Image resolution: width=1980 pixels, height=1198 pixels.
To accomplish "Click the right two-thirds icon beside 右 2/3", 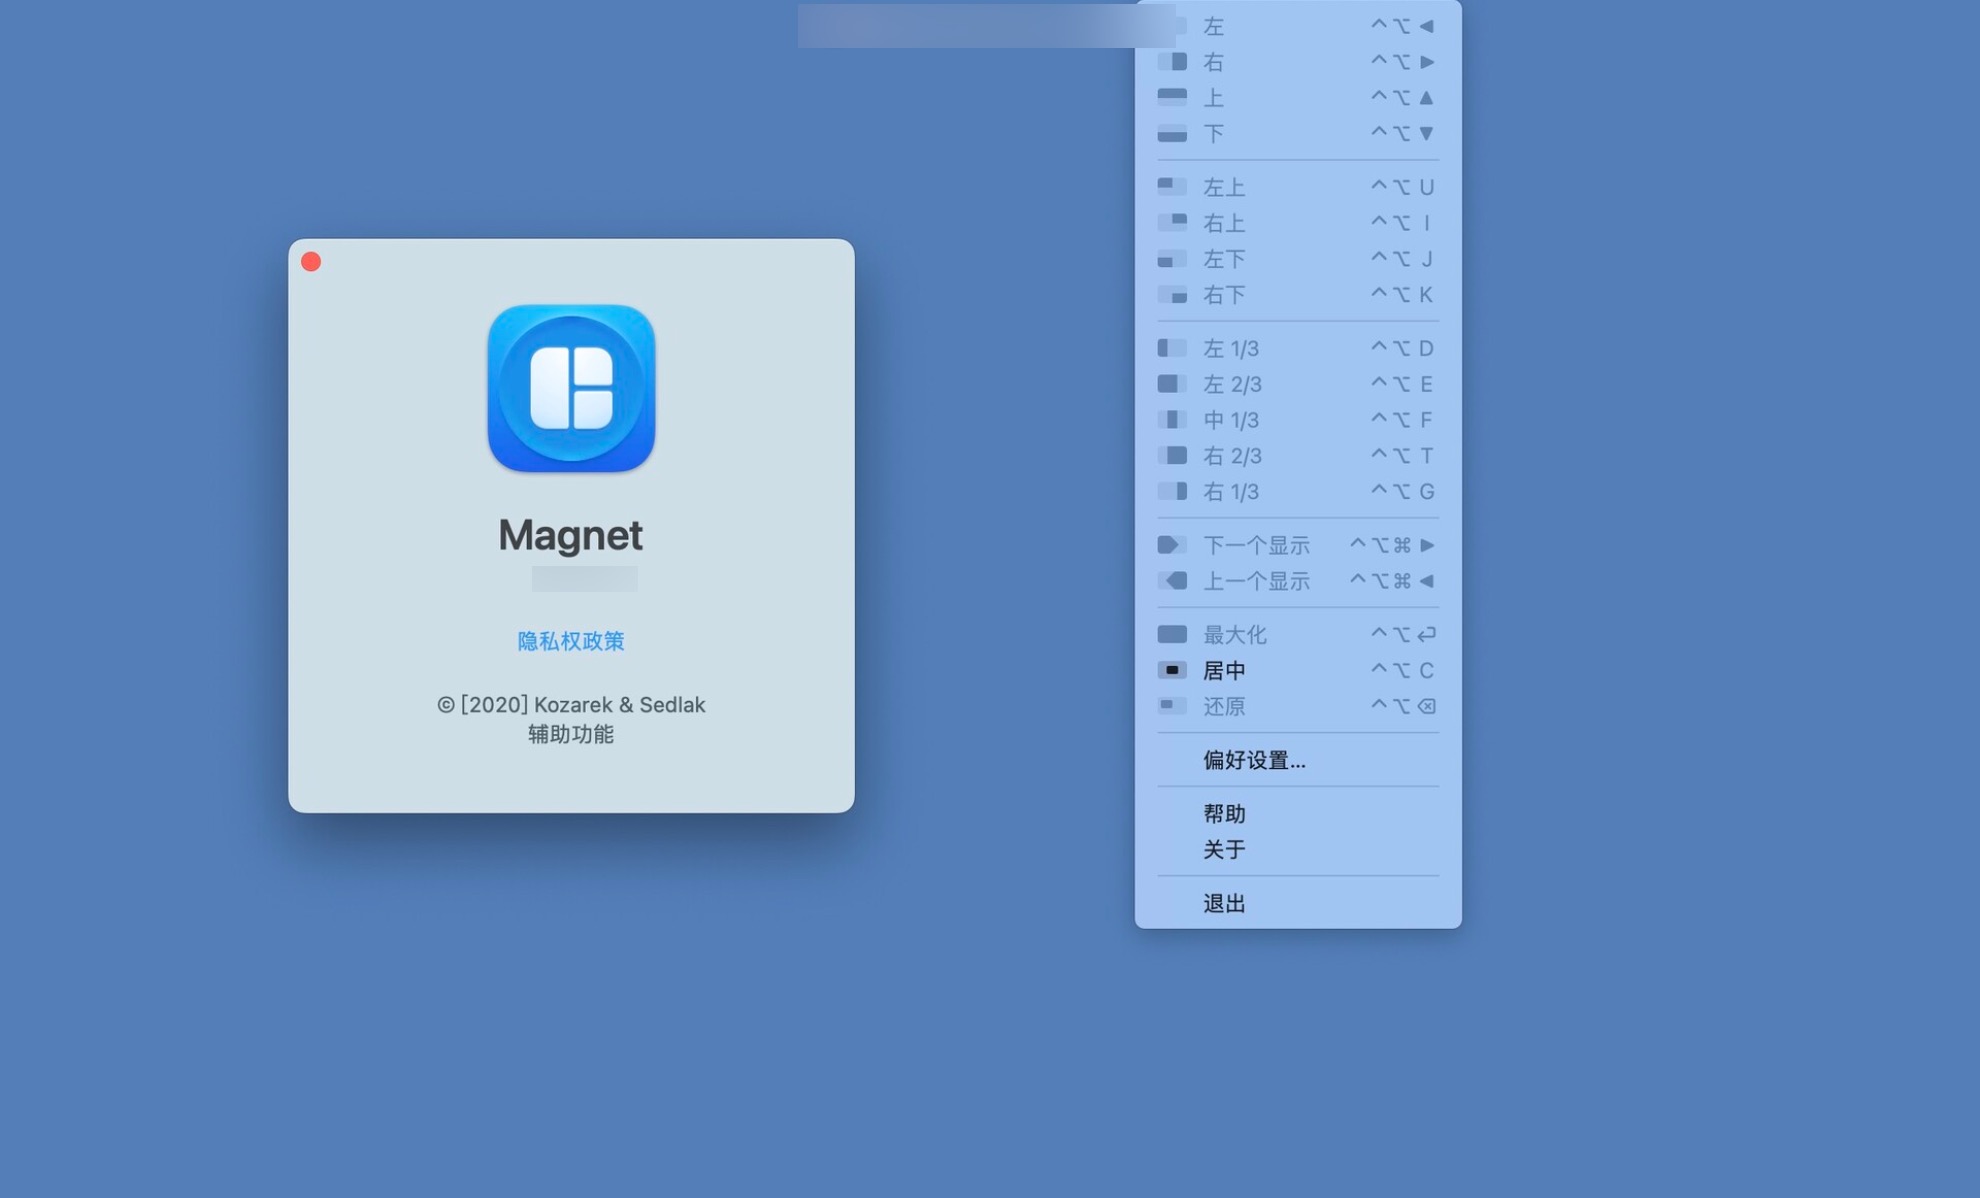I will (x=1172, y=455).
